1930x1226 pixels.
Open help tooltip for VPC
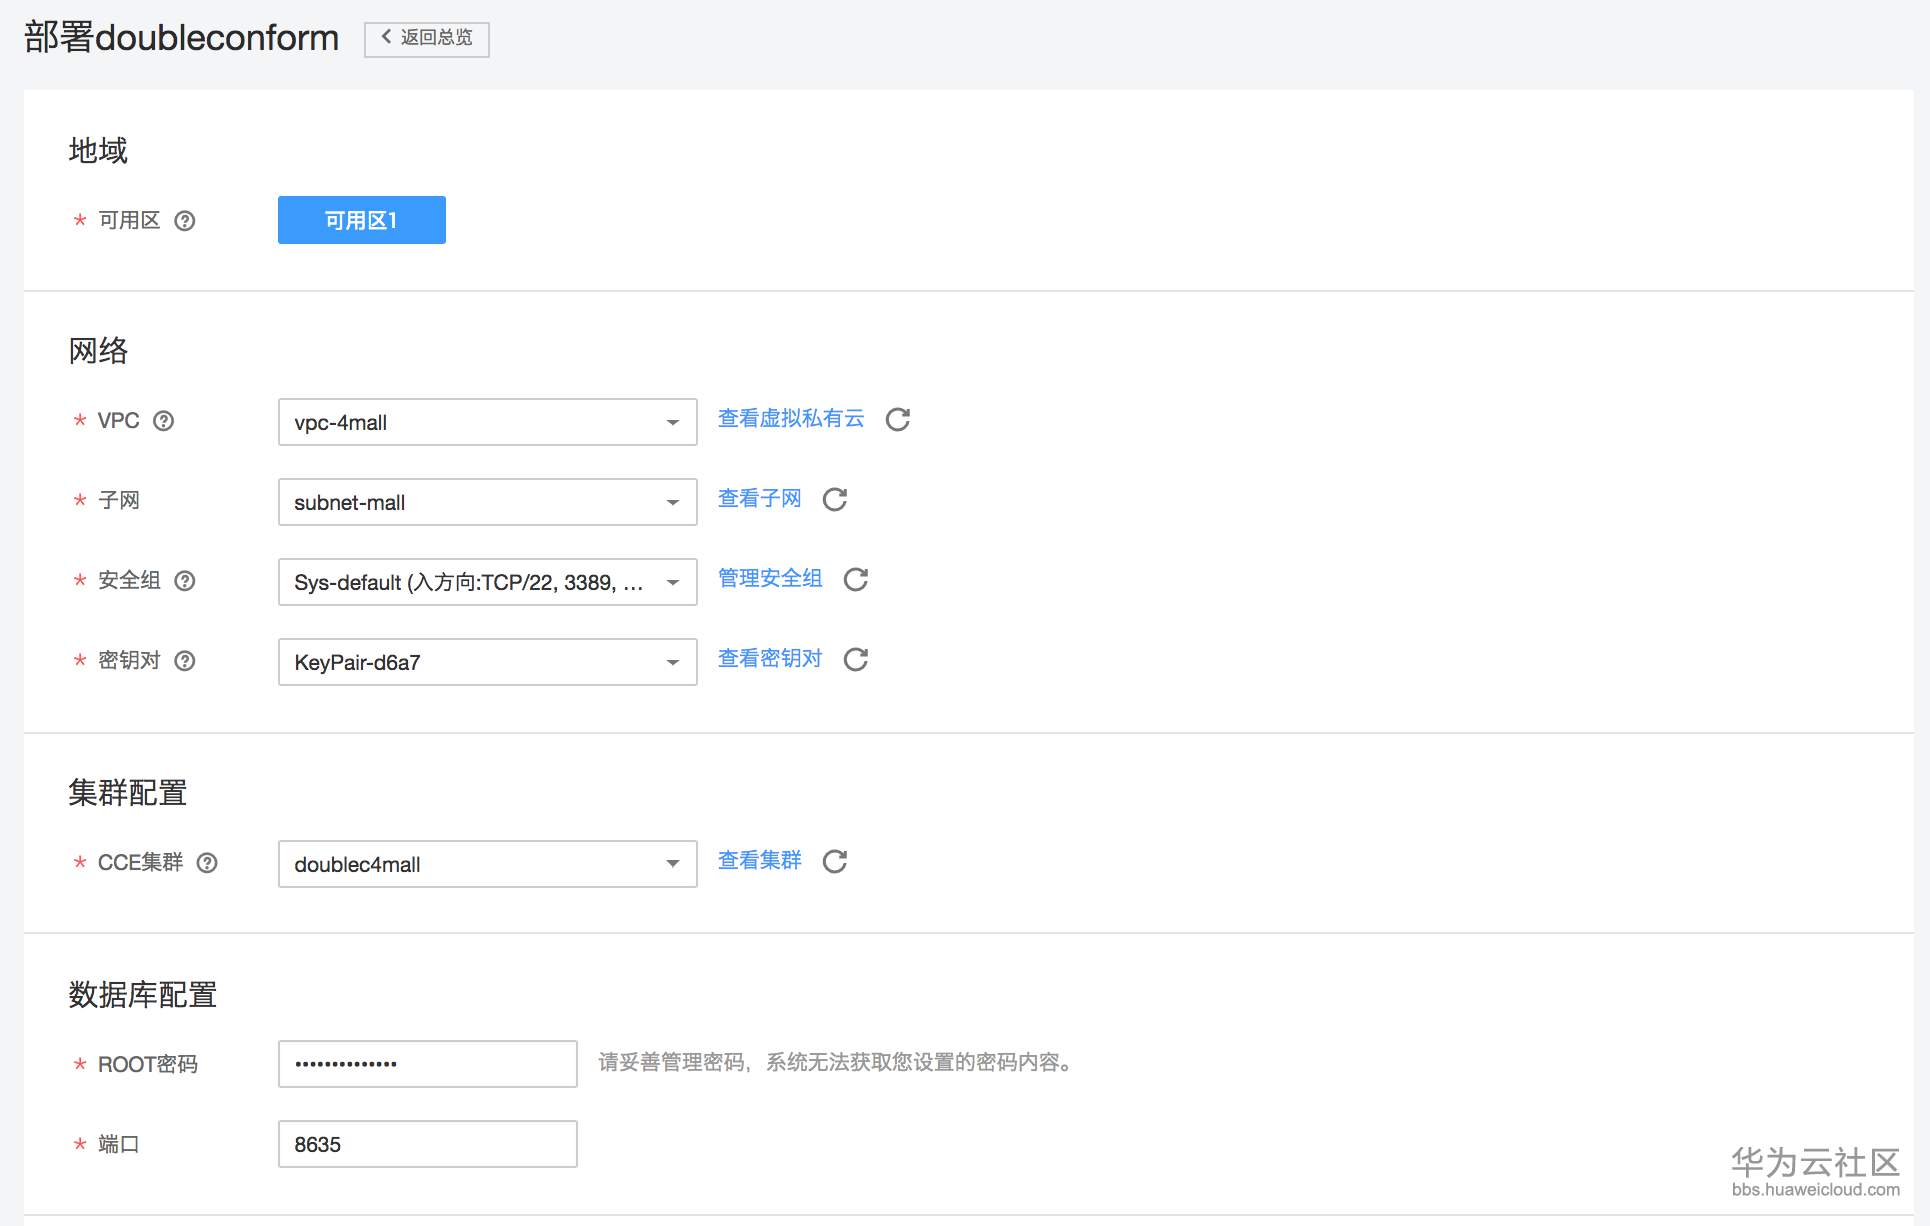pyautogui.click(x=164, y=421)
